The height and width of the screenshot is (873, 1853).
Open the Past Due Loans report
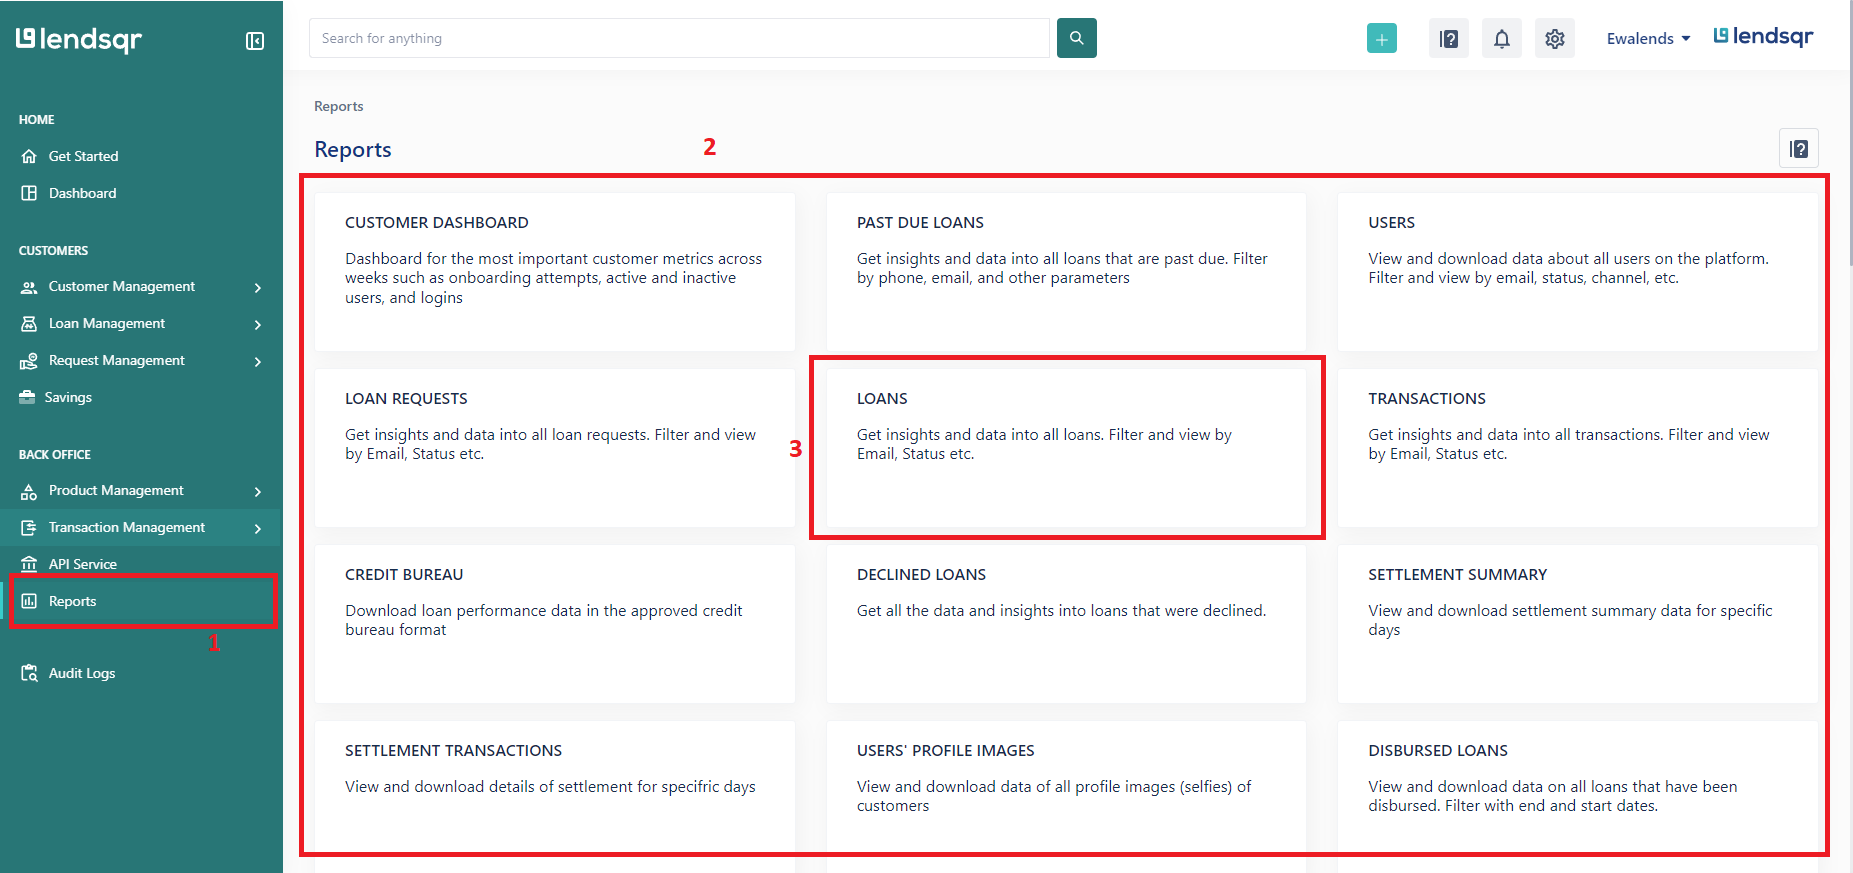pyautogui.click(x=1065, y=270)
